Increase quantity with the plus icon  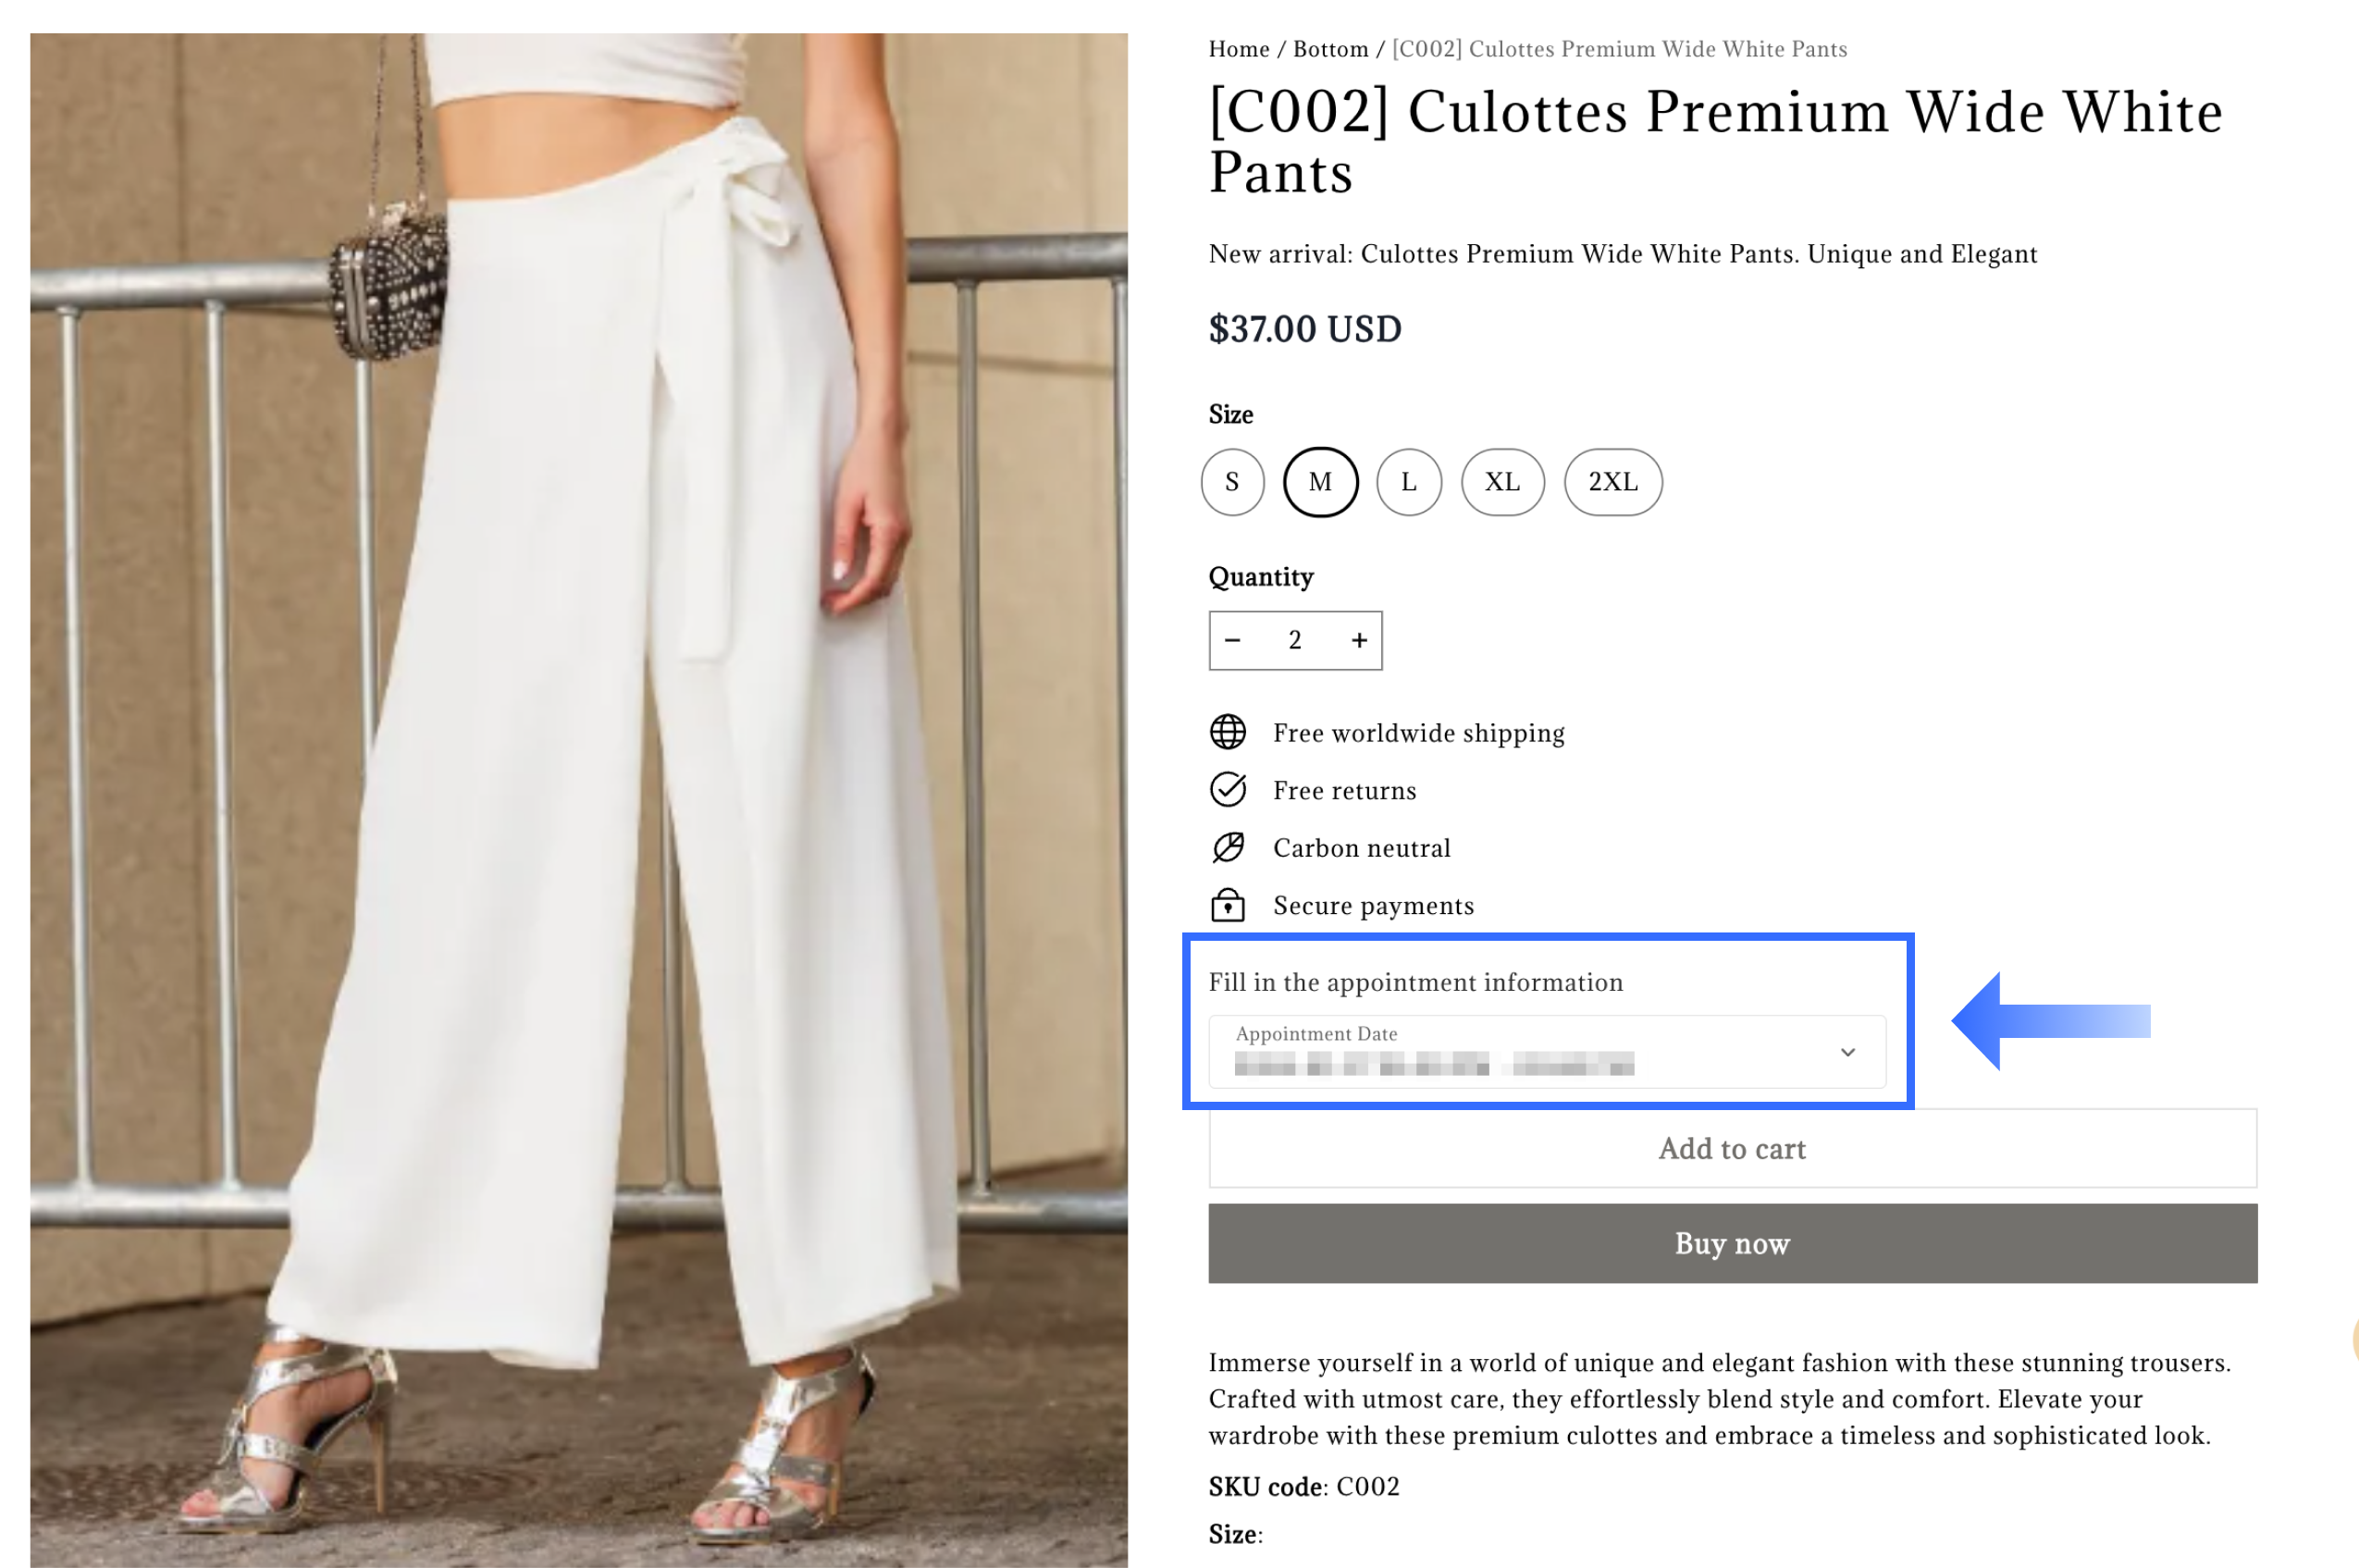(x=1359, y=640)
